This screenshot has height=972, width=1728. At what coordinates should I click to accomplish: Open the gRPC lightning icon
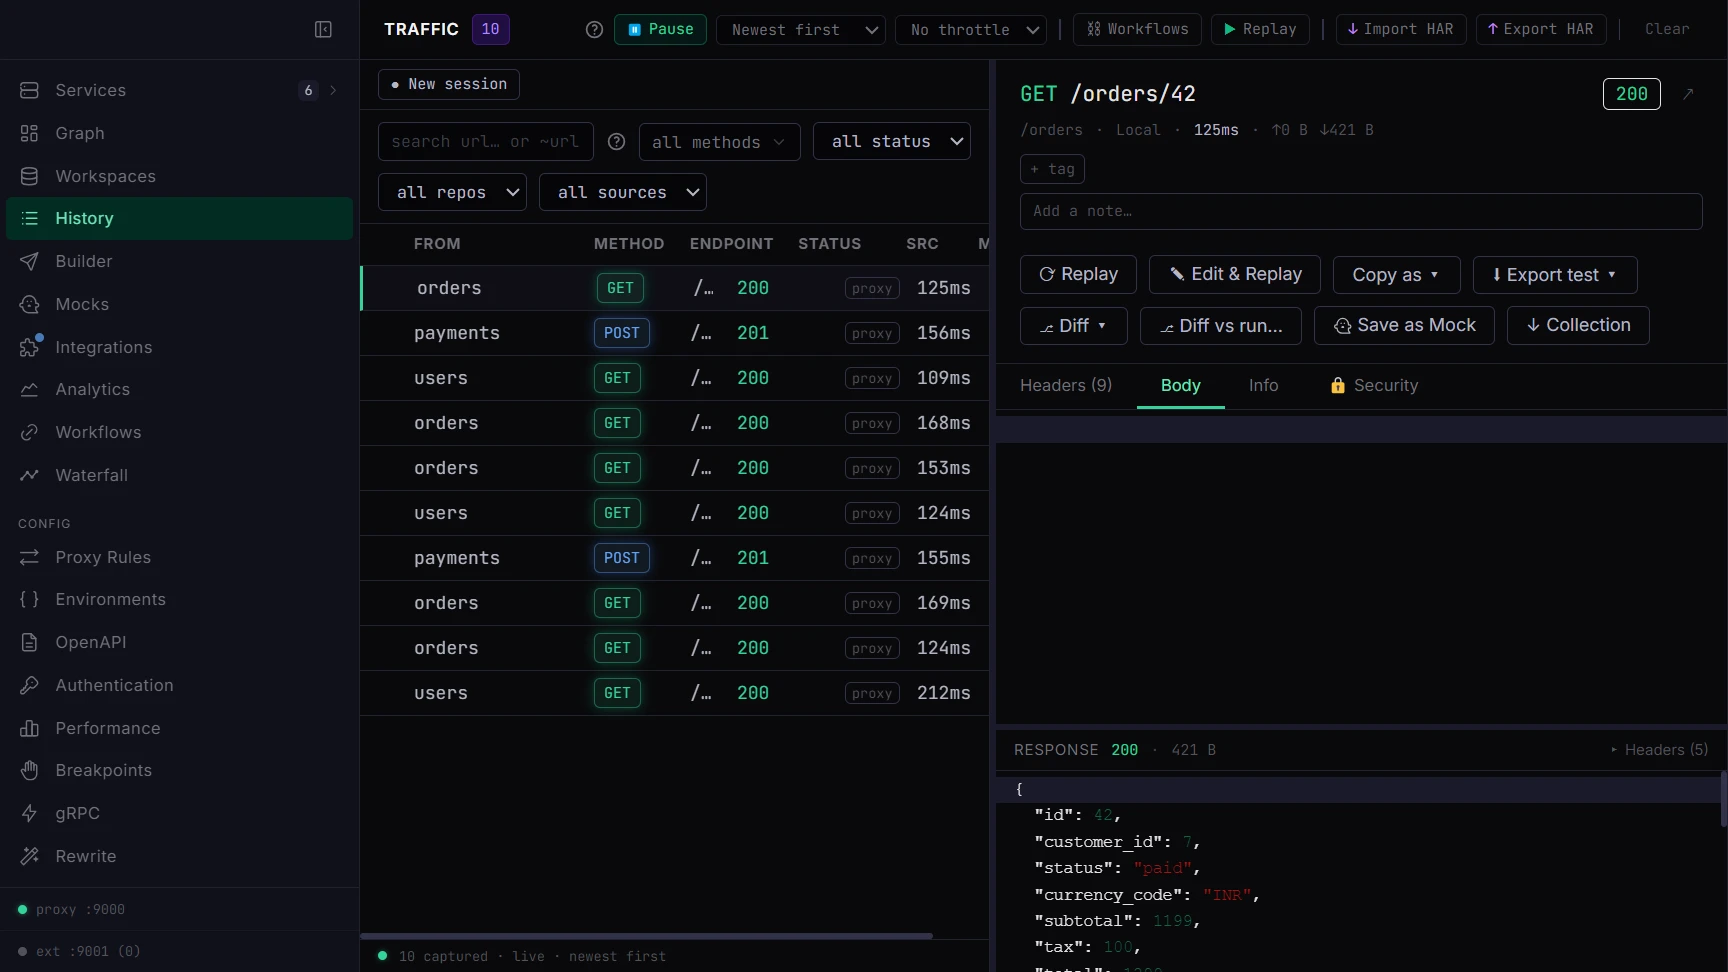click(29, 813)
